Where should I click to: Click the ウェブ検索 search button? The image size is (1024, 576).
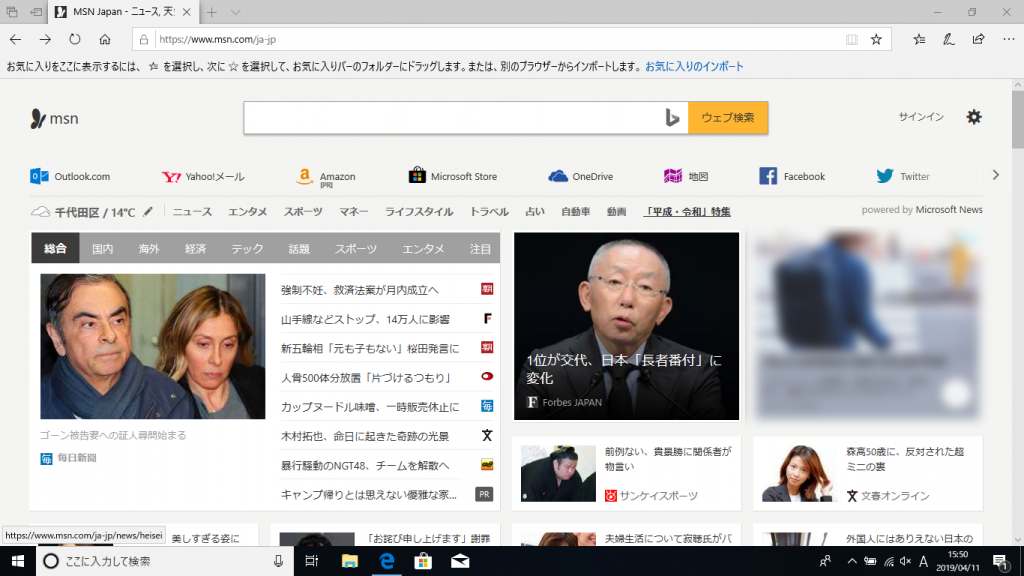click(x=727, y=117)
